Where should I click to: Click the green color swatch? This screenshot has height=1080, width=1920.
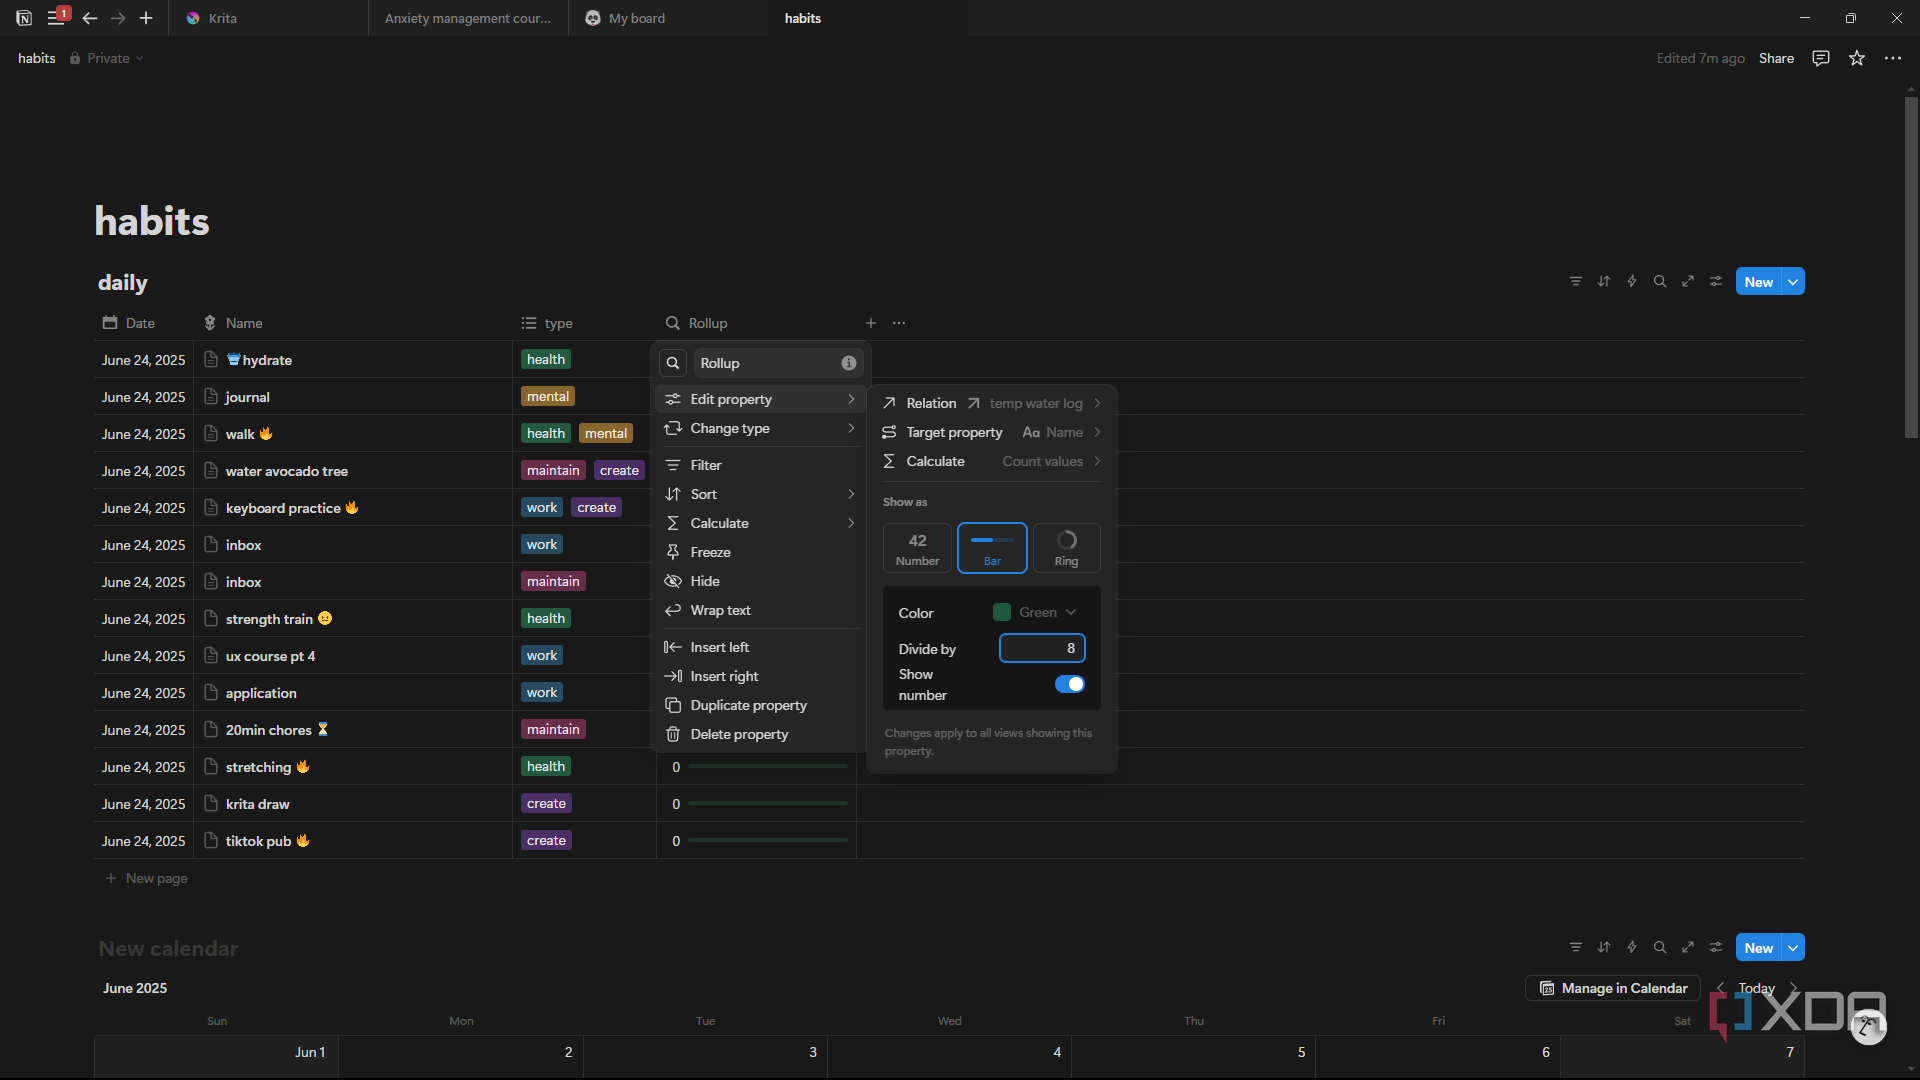[1002, 612]
